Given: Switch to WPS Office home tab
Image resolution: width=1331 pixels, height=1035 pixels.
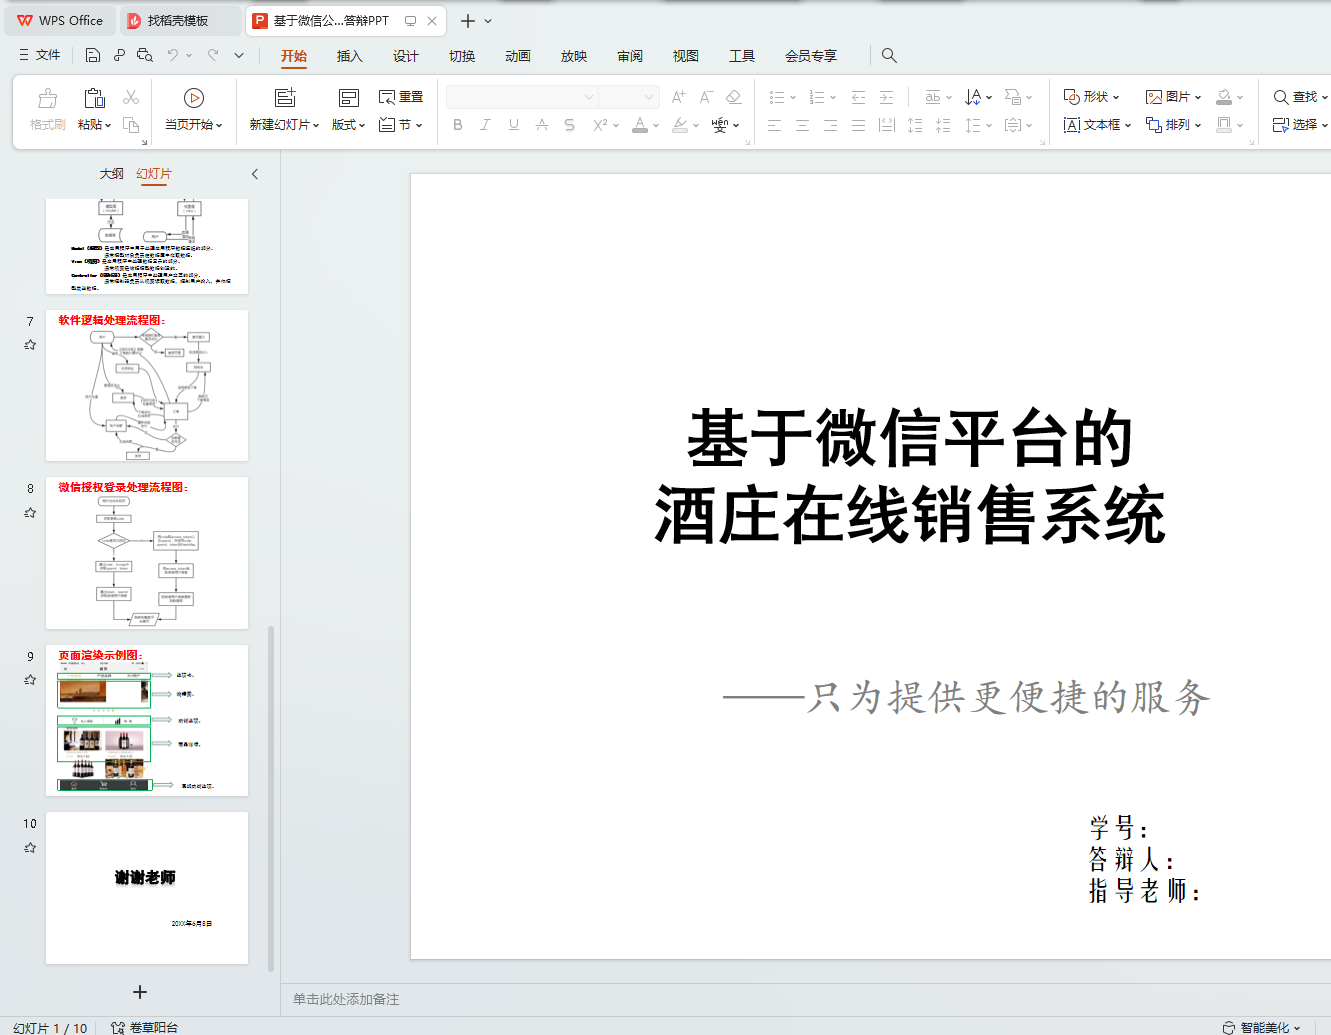Looking at the screenshot, I should [x=60, y=21].
